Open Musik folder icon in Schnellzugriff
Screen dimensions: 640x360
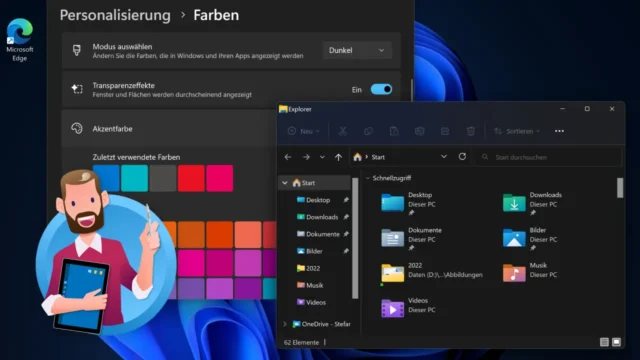click(x=514, y=273)
